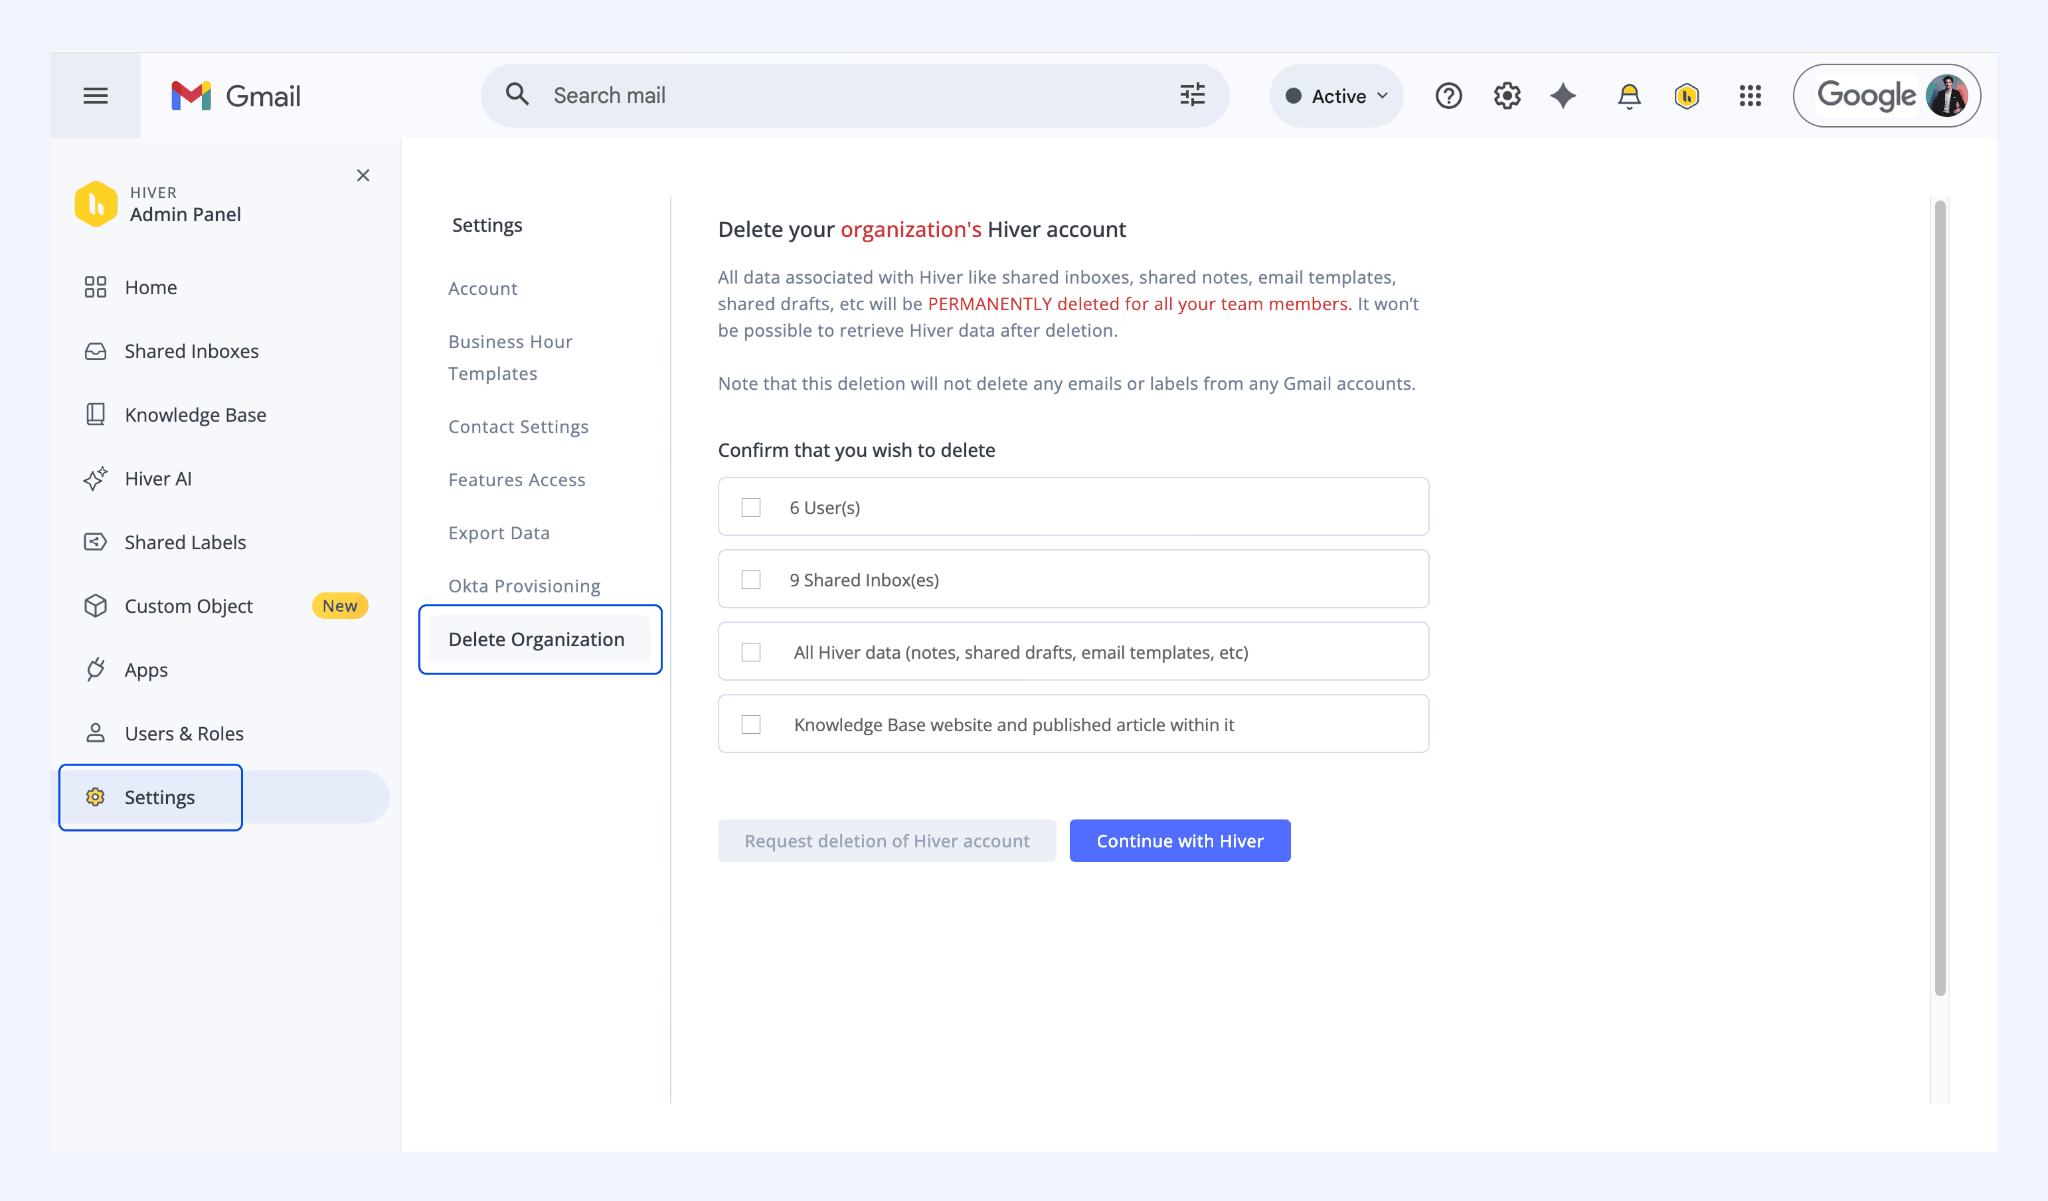Open the Google apps grid
Screen dimensions: 2048x1201
(x=1750, y=96)
